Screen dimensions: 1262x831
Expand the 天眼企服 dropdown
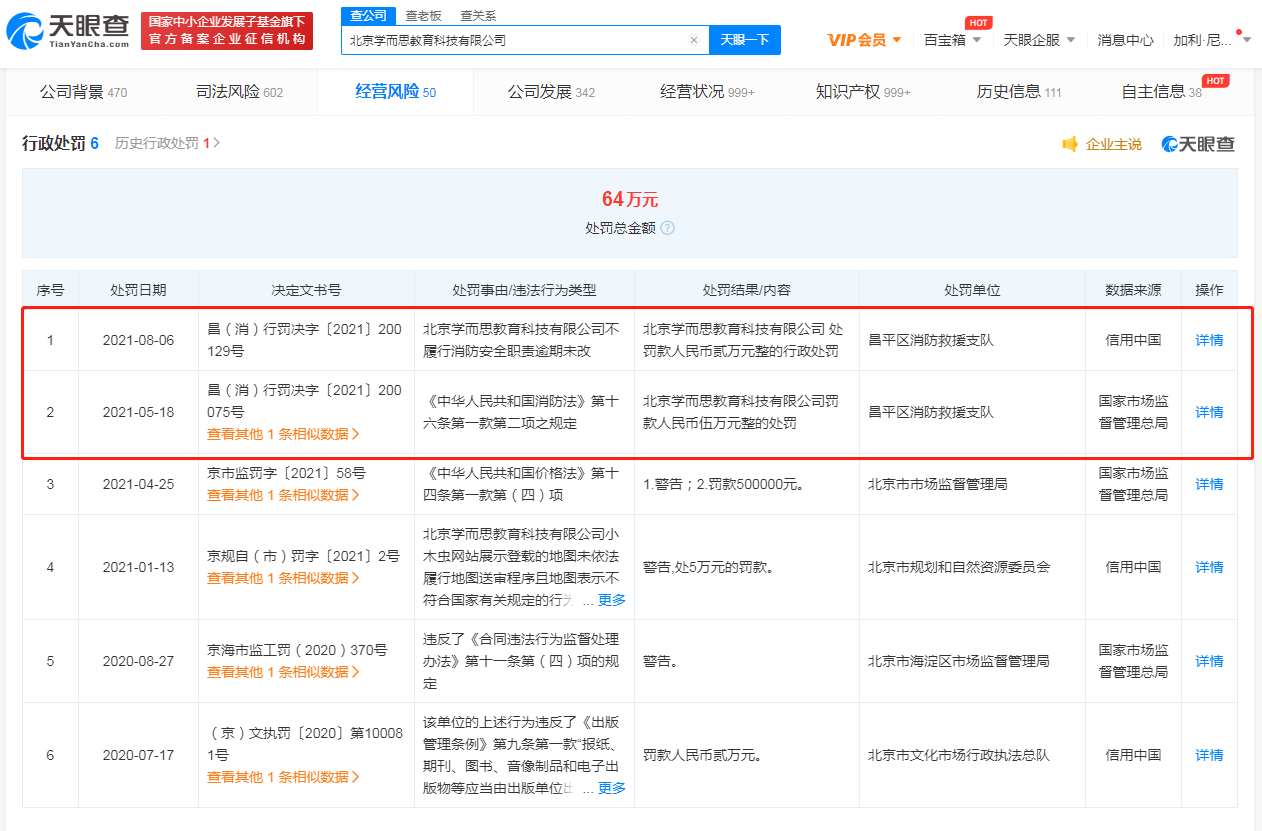click(1070, 40)
